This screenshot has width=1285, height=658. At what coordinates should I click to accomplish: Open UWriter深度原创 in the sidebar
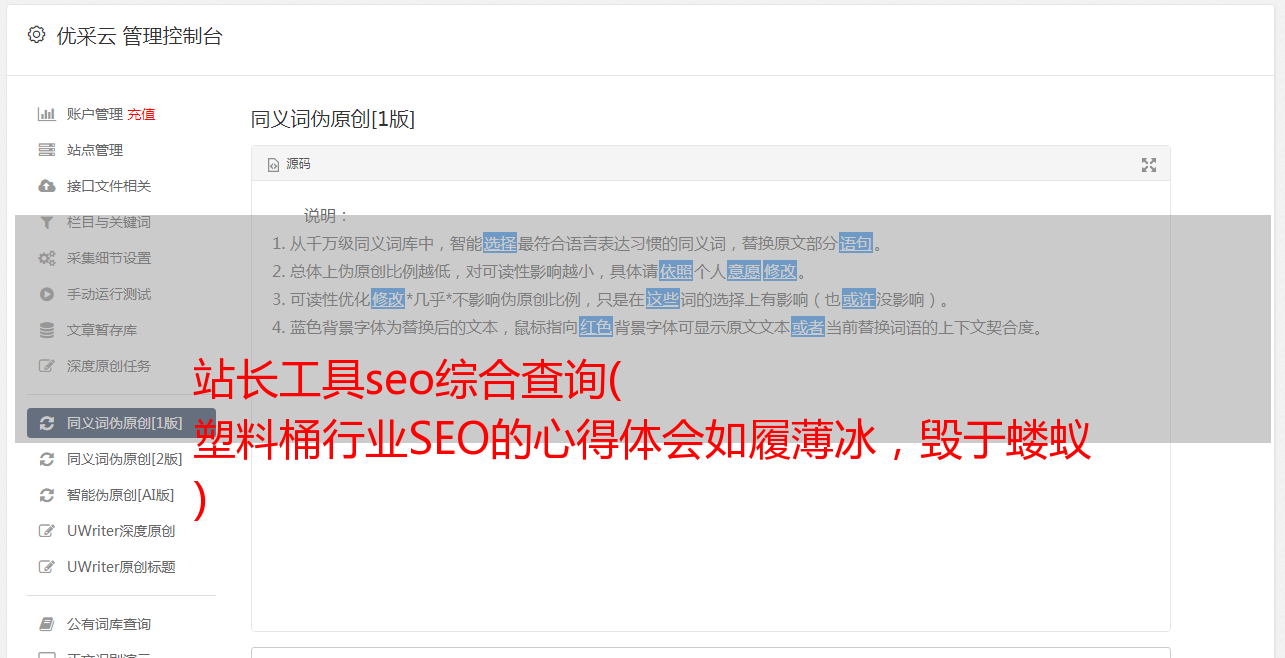pos(121,531)
